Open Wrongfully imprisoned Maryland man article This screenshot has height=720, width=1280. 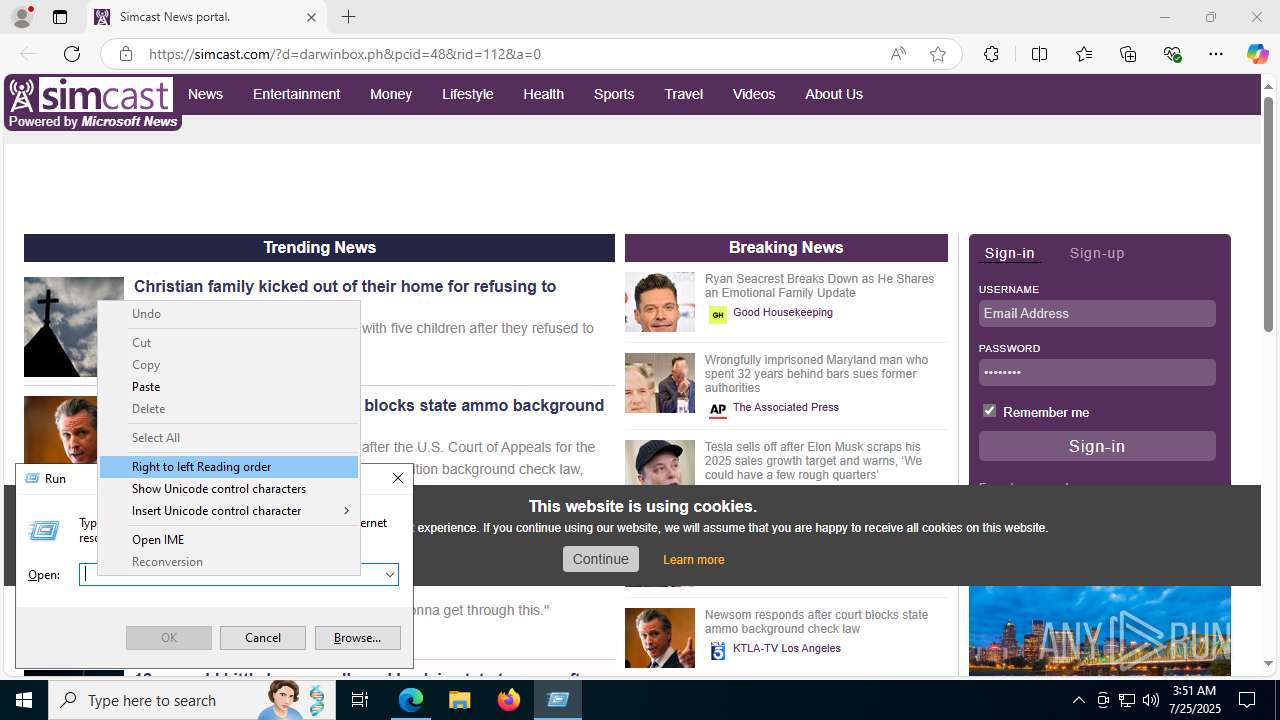816,374
